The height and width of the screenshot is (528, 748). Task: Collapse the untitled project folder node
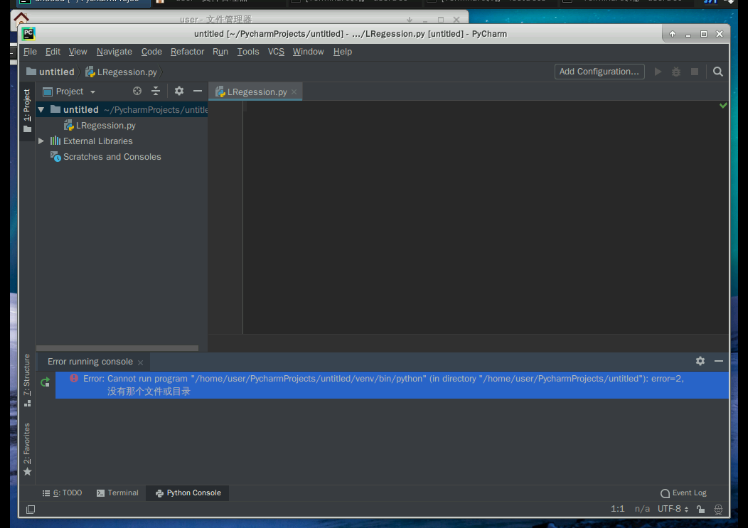(41, 109)
